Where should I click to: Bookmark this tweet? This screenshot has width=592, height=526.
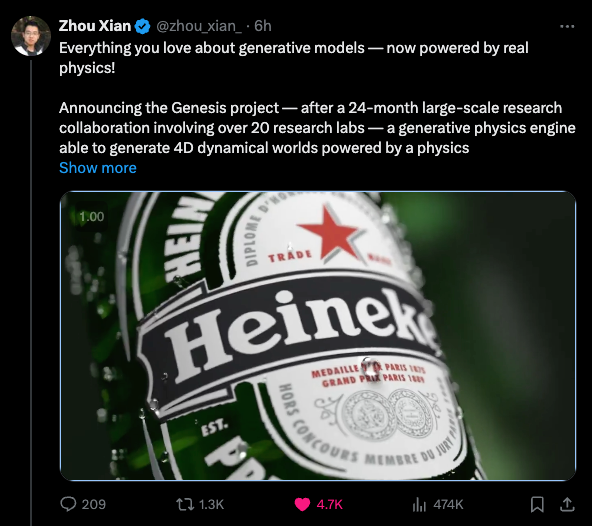[x=537, y=504]
